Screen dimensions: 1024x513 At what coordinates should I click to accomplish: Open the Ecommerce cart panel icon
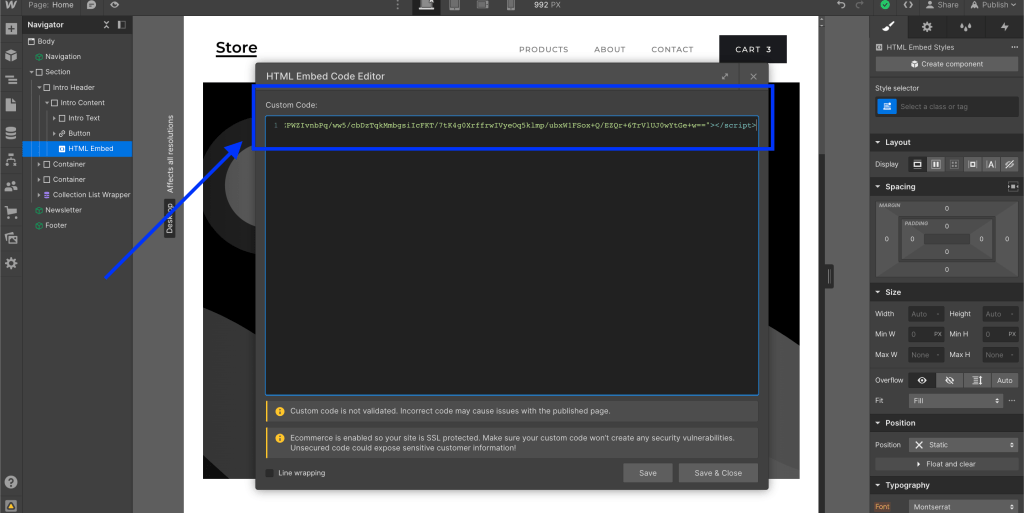coord(11,212)
